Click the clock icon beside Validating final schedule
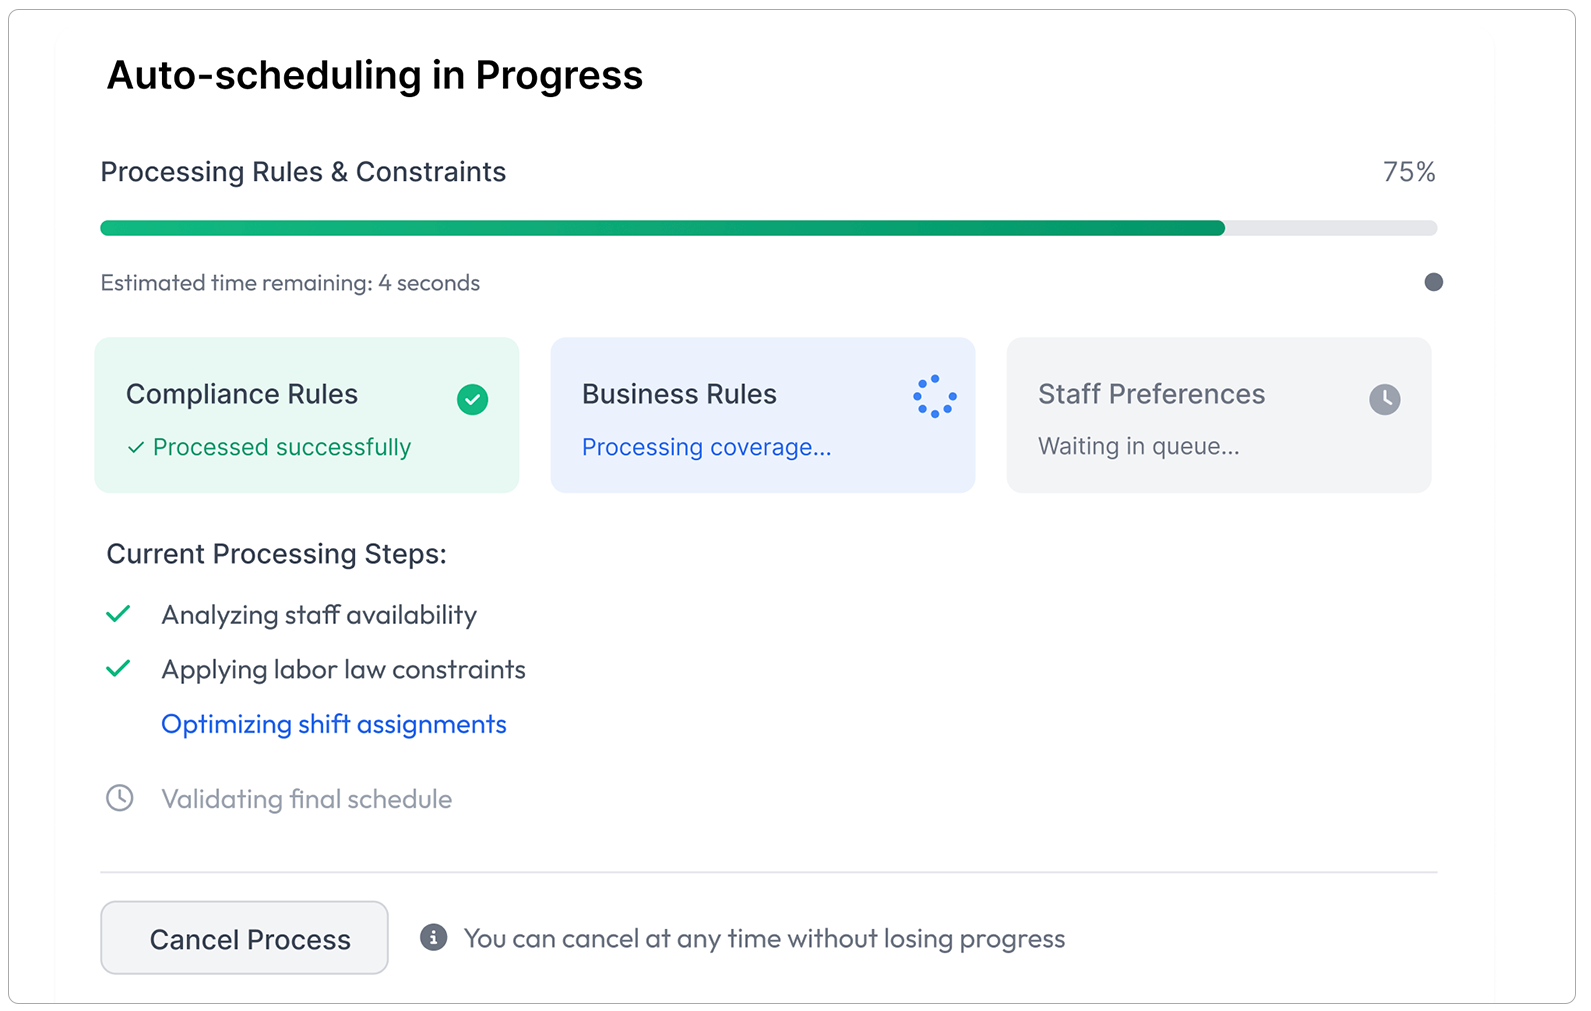The width and height of the screenshot is (1591, 1011). (120, 798)
